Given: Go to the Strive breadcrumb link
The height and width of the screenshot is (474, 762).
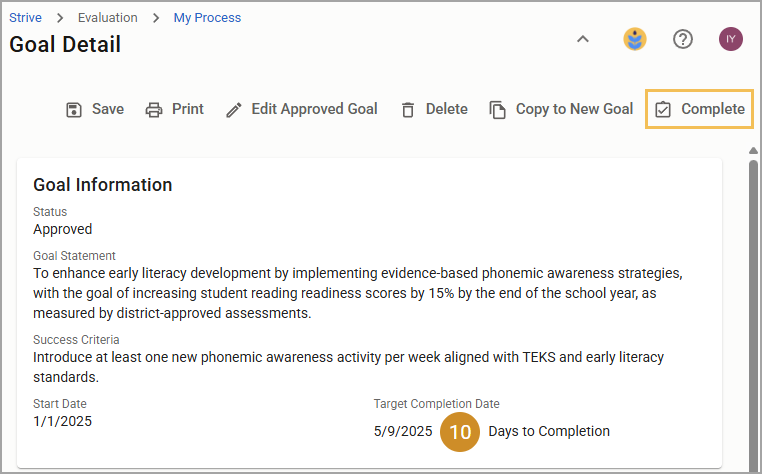Looking at the screenshot, I should (x=25, y=18).
